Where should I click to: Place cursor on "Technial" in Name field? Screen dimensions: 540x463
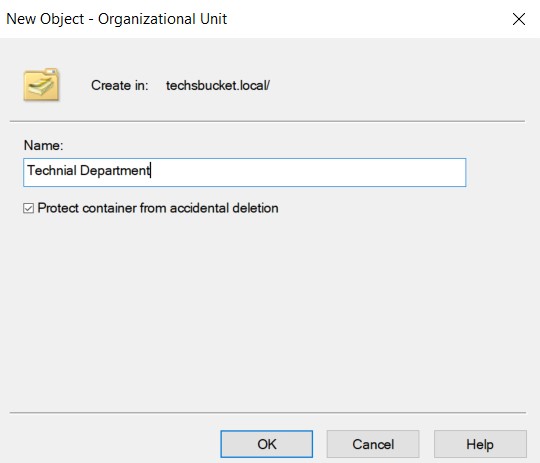(52, 171)
